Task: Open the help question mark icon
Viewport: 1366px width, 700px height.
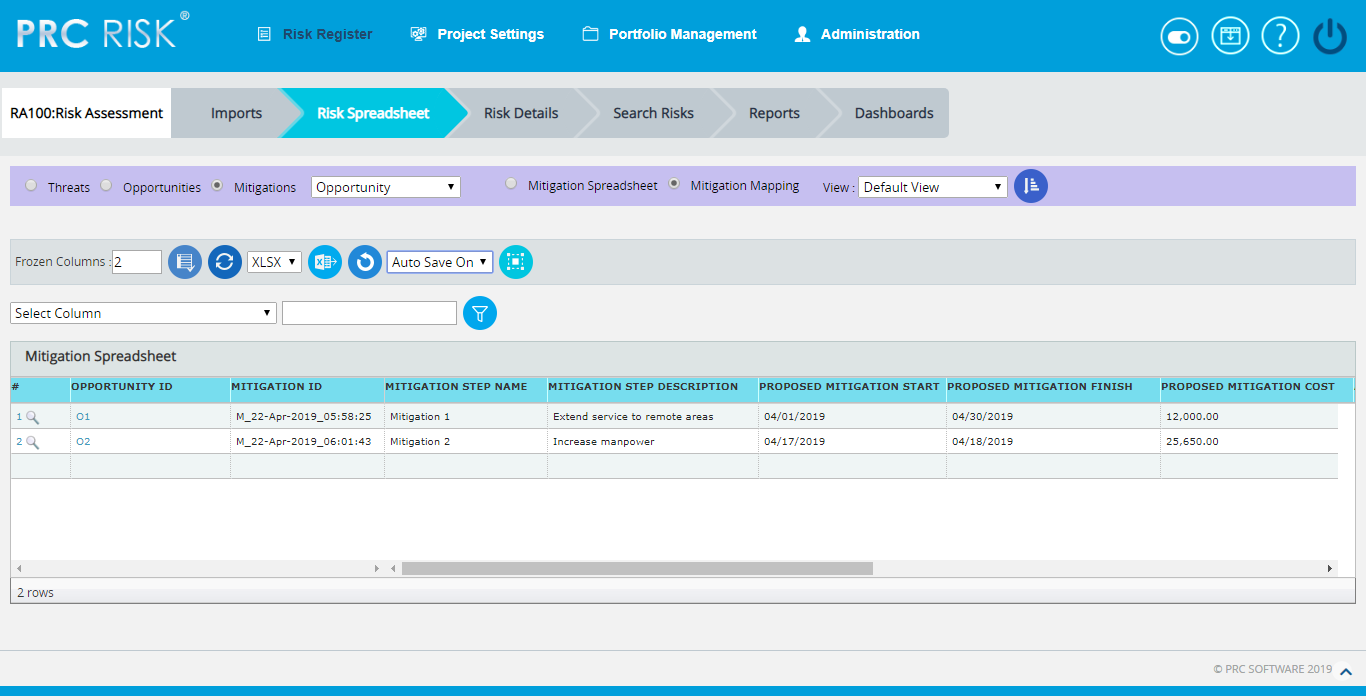Action: pos(1280,36)
